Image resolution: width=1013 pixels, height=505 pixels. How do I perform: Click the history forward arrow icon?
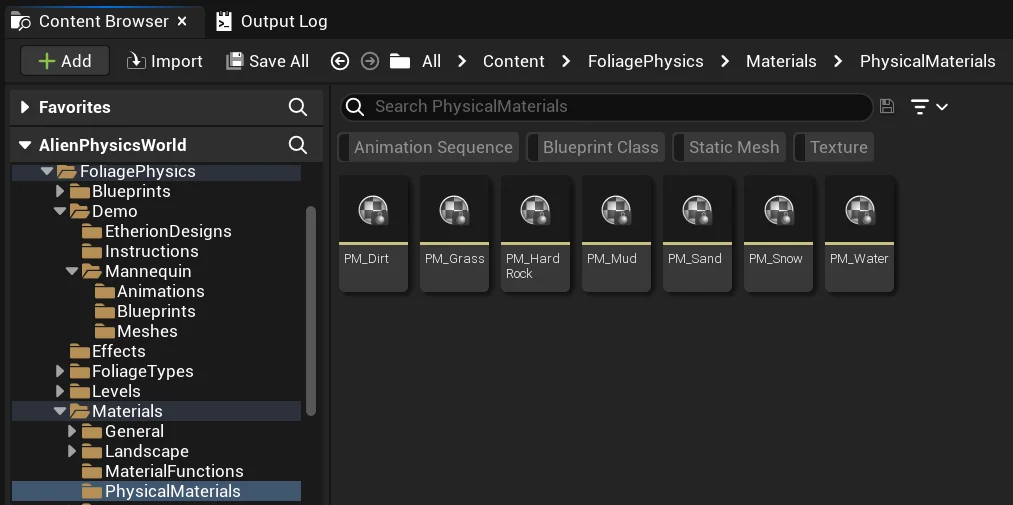(x=370, y=61)
